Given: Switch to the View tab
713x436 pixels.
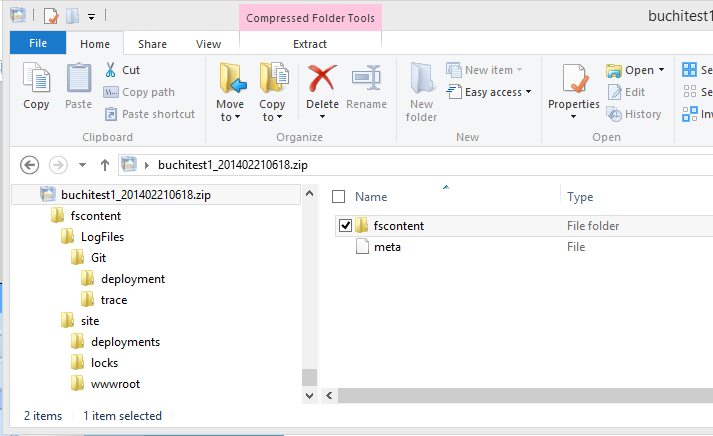Looking at the screenshot, I should 208,44.
